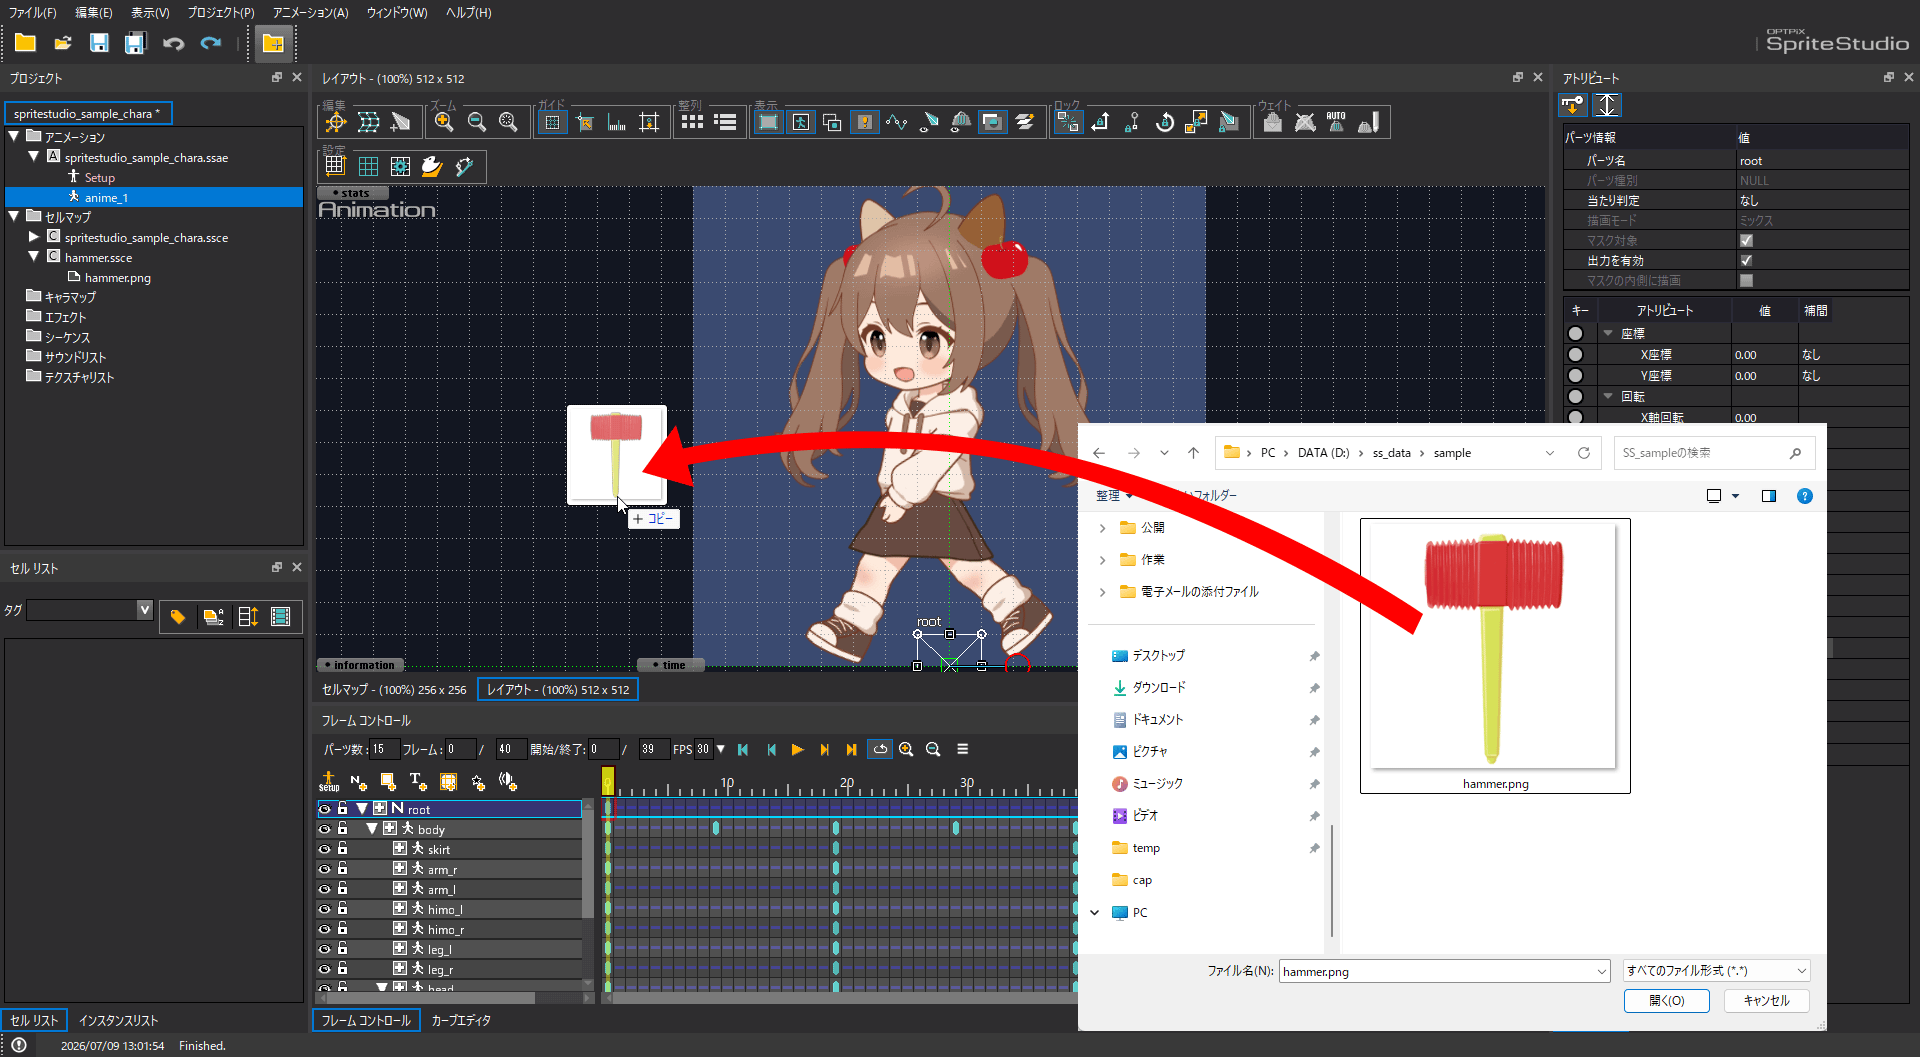Switch to the カーブエディタ tab
Viewport: 1920px width, 1057px height.
[x=461, y=1020]
